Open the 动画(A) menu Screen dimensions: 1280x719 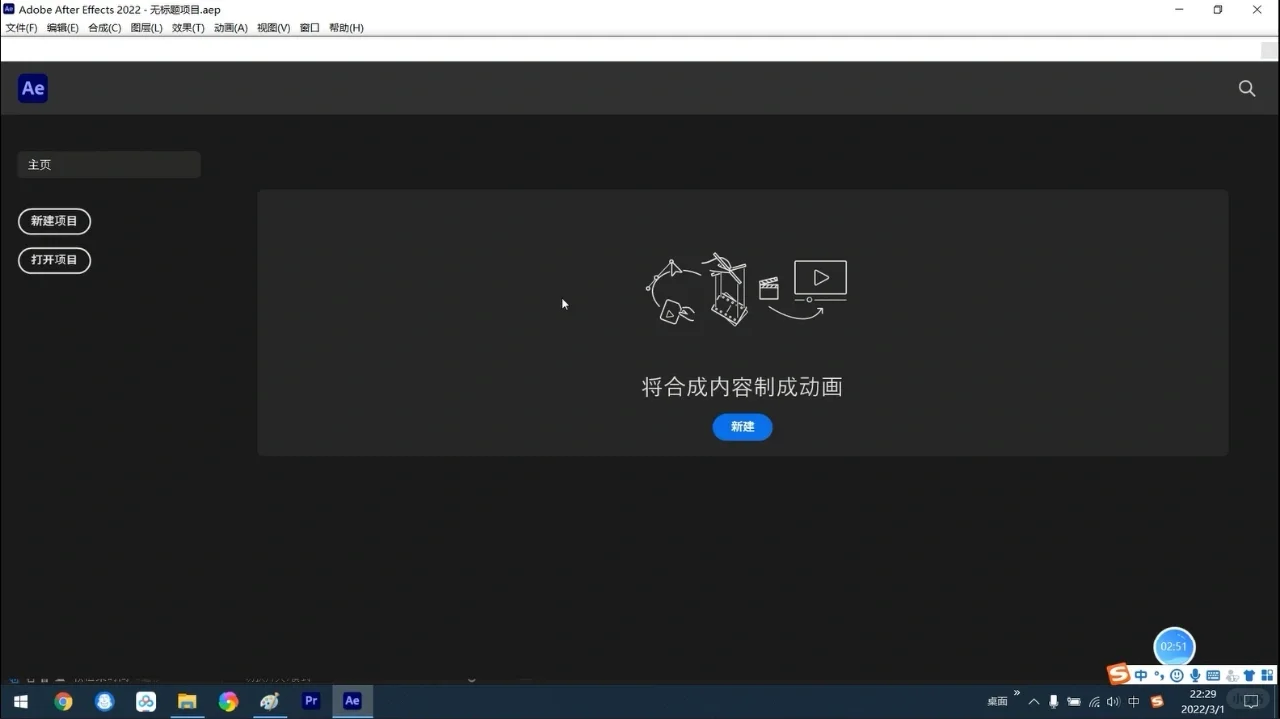click(x=231, y=27)
